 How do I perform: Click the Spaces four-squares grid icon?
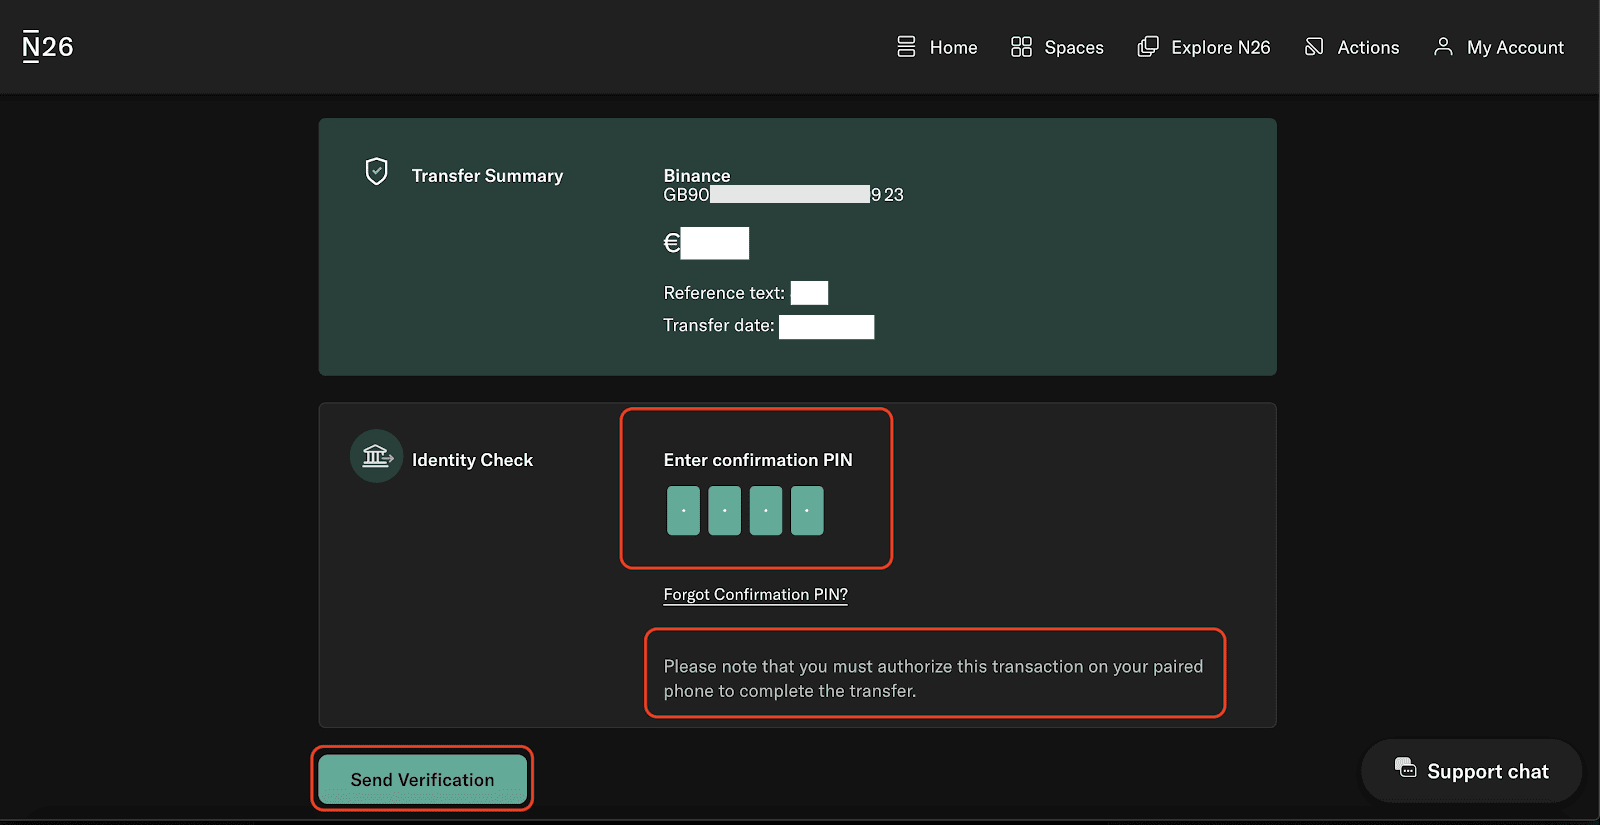point(1021,47)
